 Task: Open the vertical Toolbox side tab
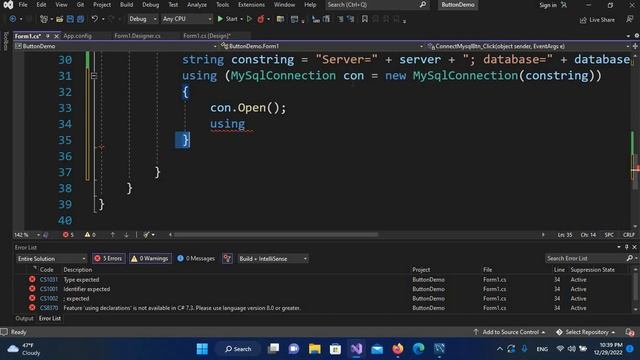[x=5, y=41]
